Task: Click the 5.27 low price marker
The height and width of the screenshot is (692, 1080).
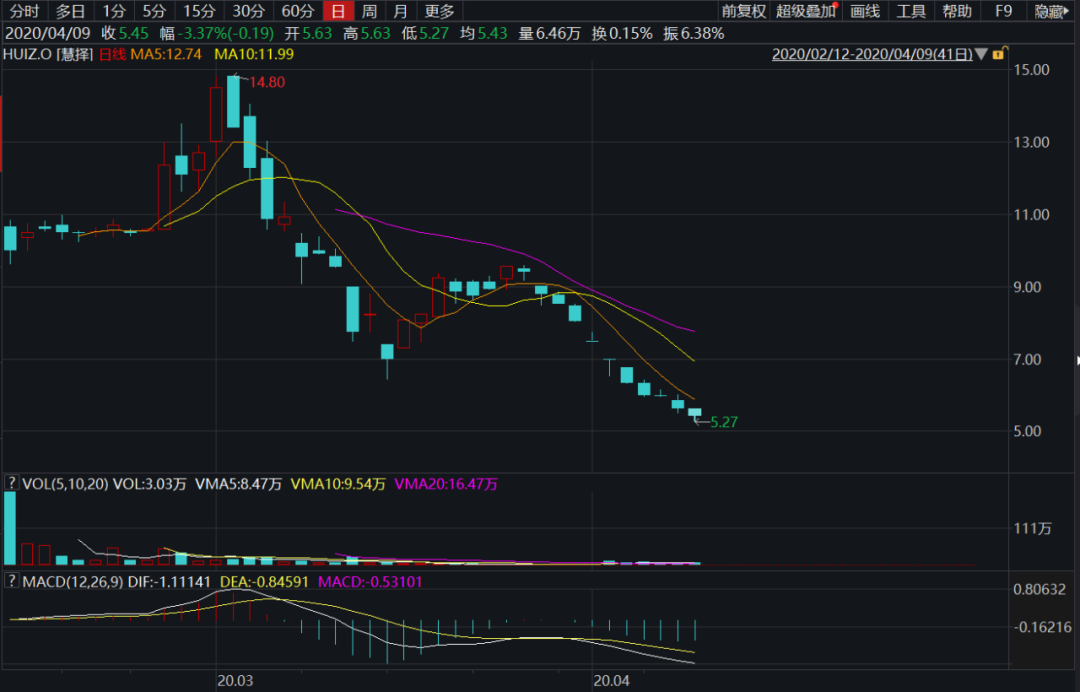Action: [x=723, y=422]
